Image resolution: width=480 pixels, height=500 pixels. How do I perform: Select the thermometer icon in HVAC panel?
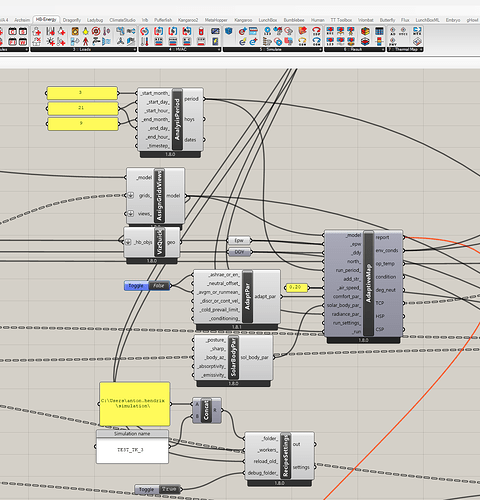[144, 41]
